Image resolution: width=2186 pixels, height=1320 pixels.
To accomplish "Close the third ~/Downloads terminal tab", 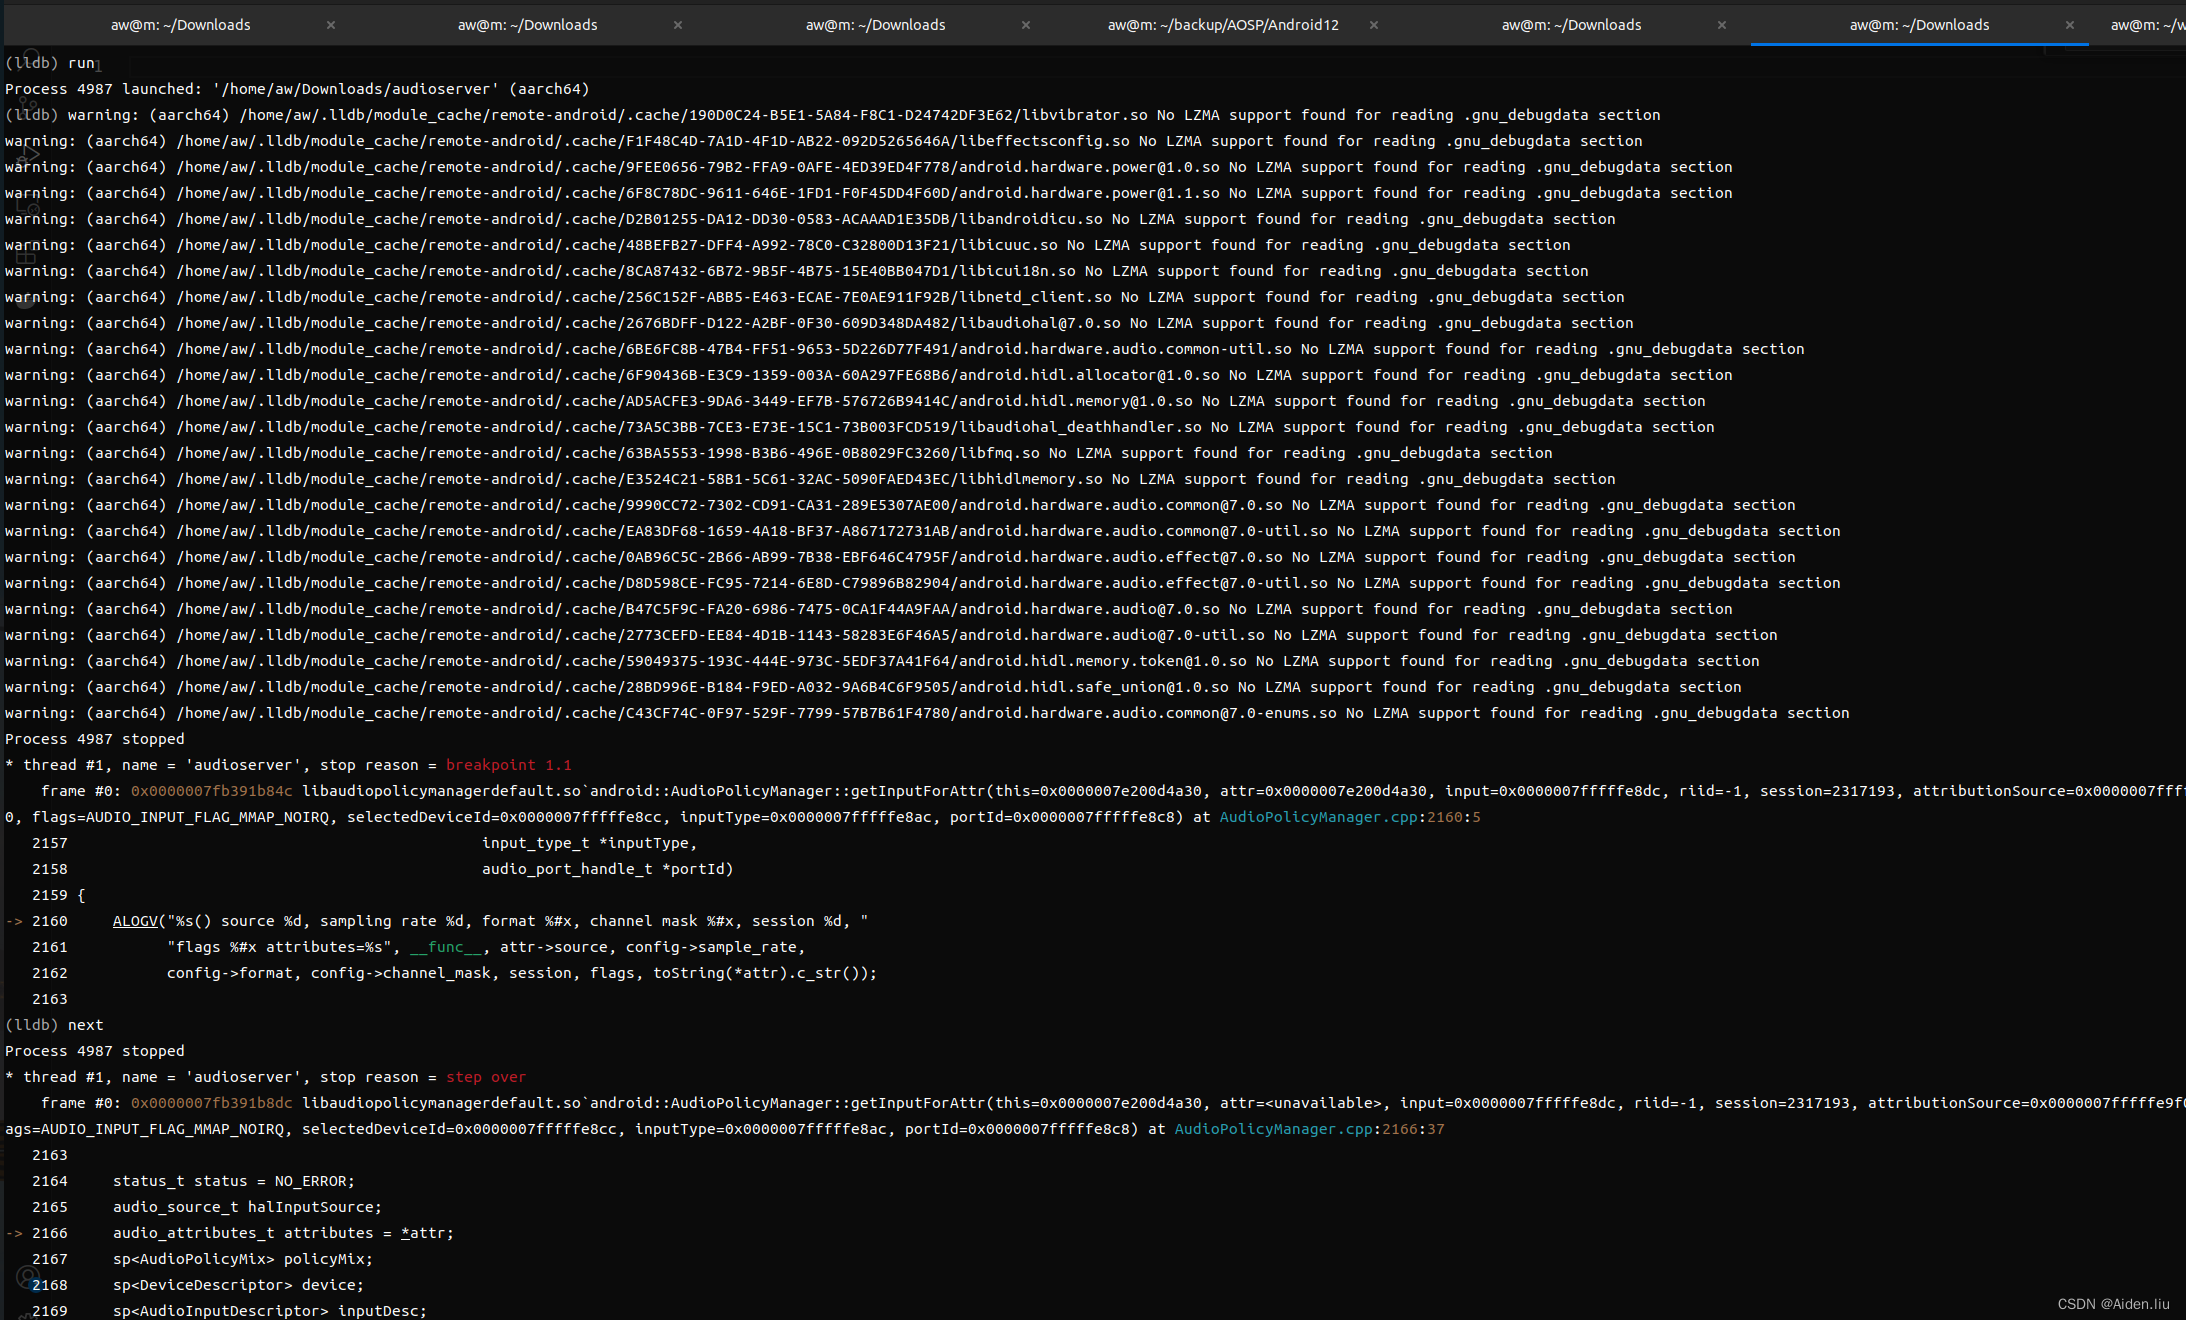I will [1026, 25].
